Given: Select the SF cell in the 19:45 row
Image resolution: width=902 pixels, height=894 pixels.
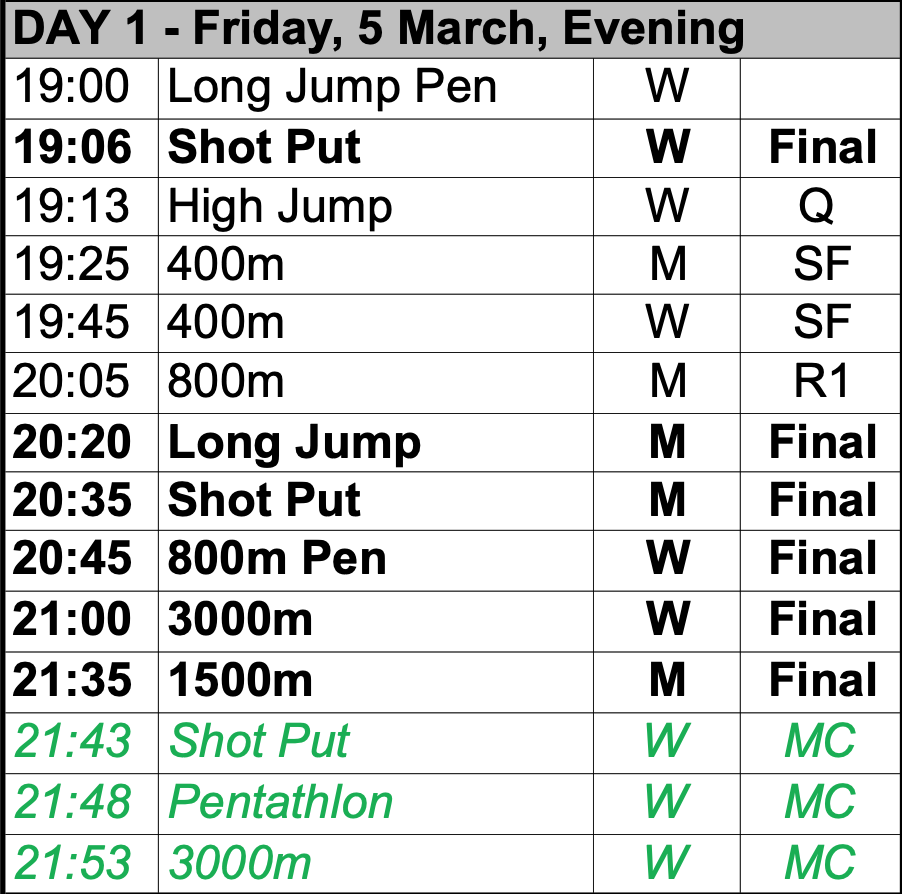Looking at the screenshot, I should [820, 323].
